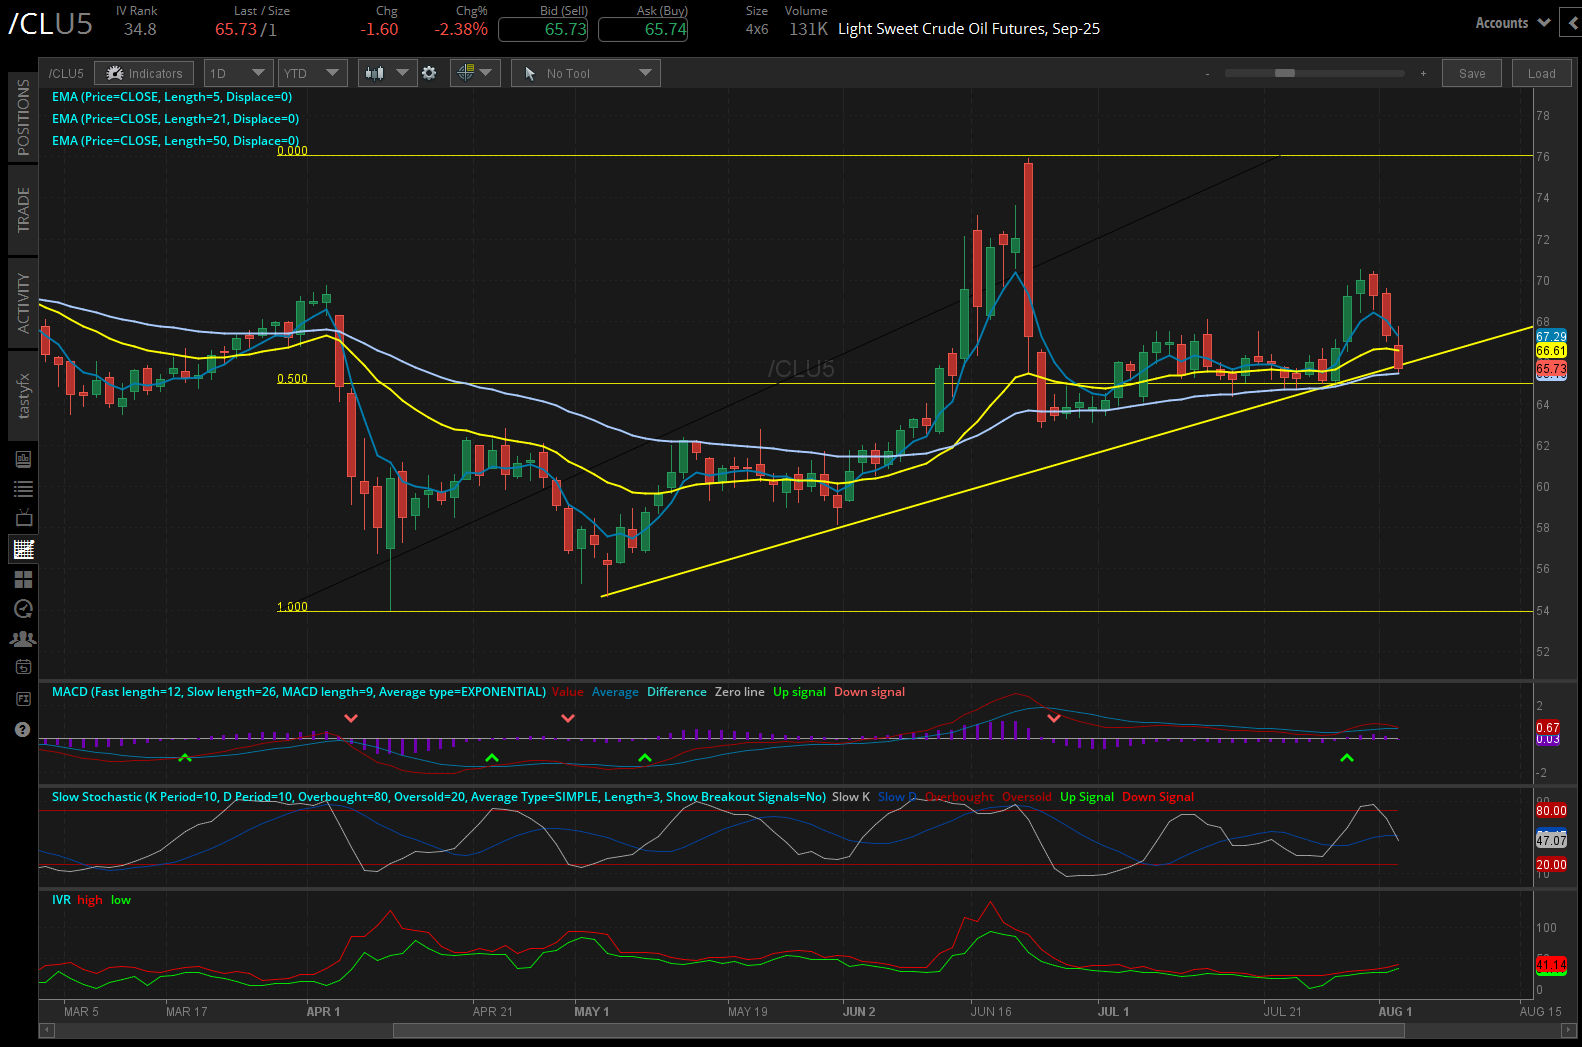Open the clock history sidebar icon
The width and height of the screenshot is (1582, 1047).
click(x=23, y=609)
